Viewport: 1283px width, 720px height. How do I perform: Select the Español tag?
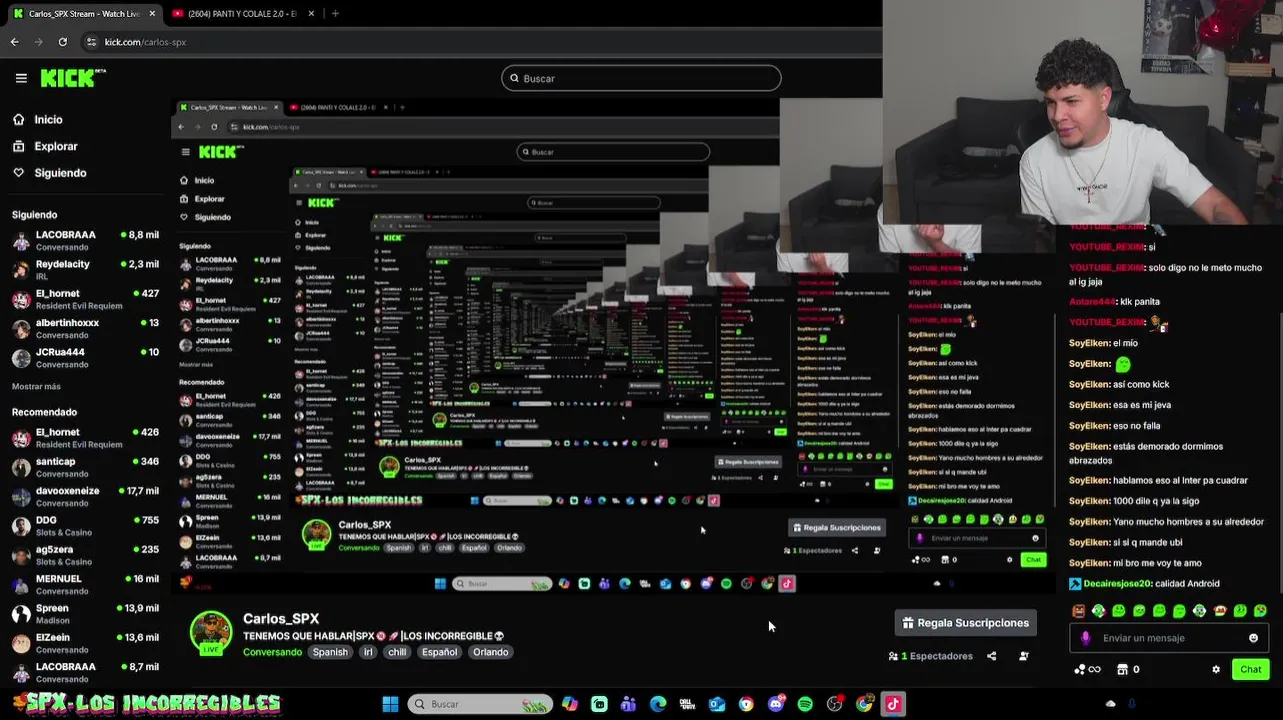pyautogui.click(x=439, y=652)
